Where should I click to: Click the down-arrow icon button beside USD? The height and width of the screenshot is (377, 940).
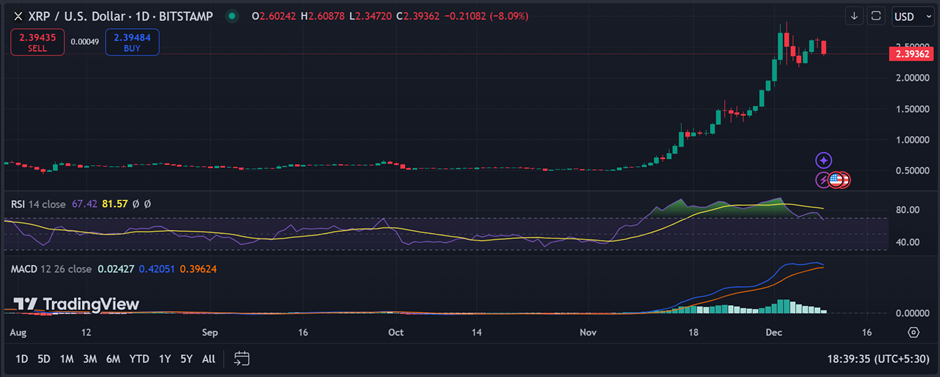pyautogui.click(x=854, y=16)
